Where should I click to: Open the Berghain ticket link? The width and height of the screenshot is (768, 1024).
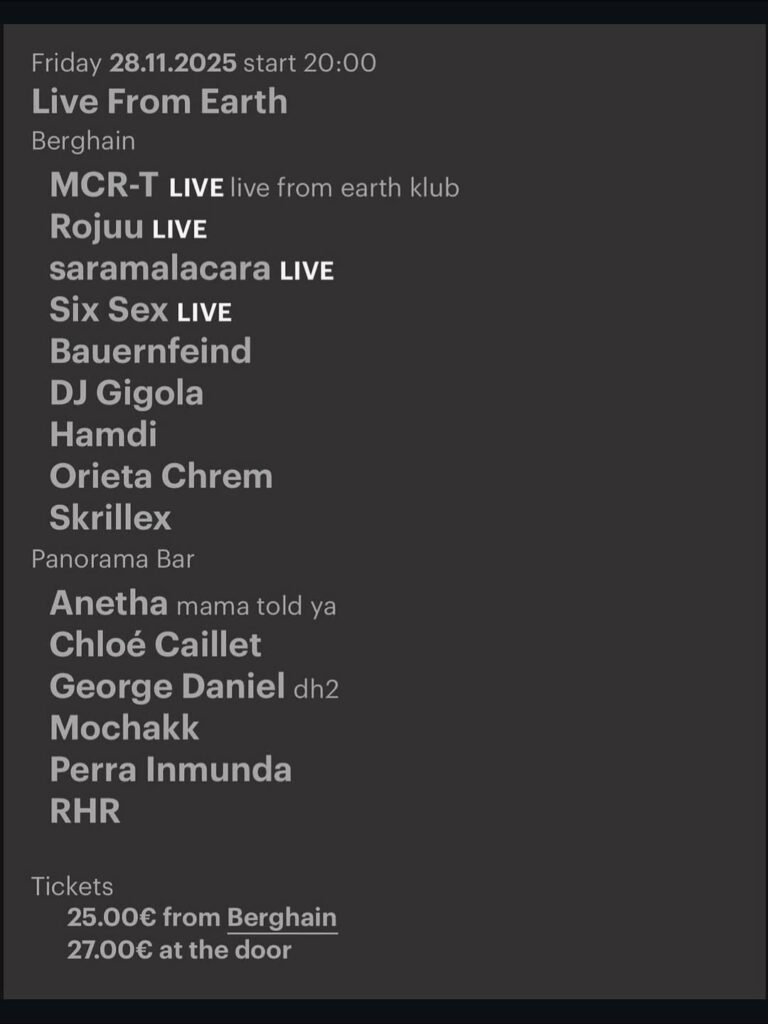click(x=282, y=918)
